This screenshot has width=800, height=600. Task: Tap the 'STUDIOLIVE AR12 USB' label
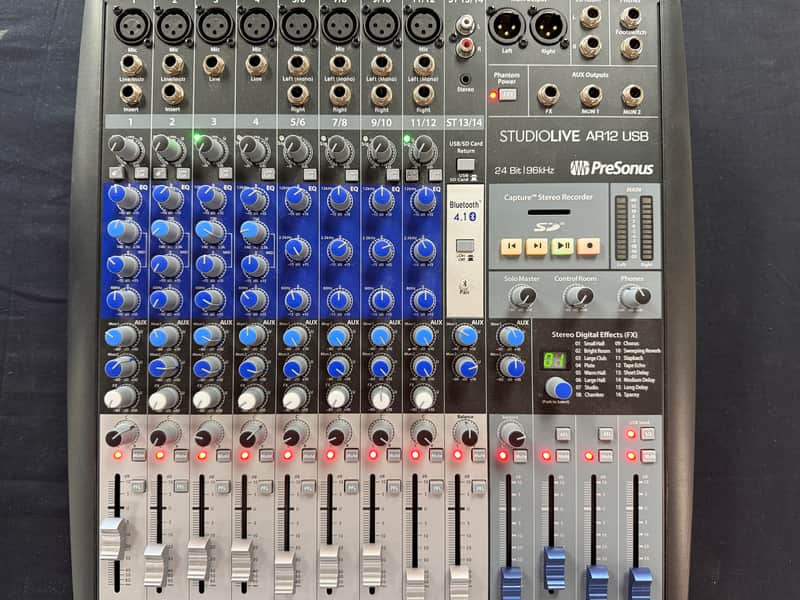574,136
